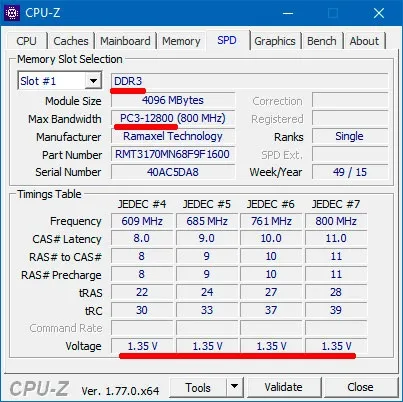The image size is (403, 402).
Task: Click the DDR3 memory type field
Action: [x=250, y=81]
